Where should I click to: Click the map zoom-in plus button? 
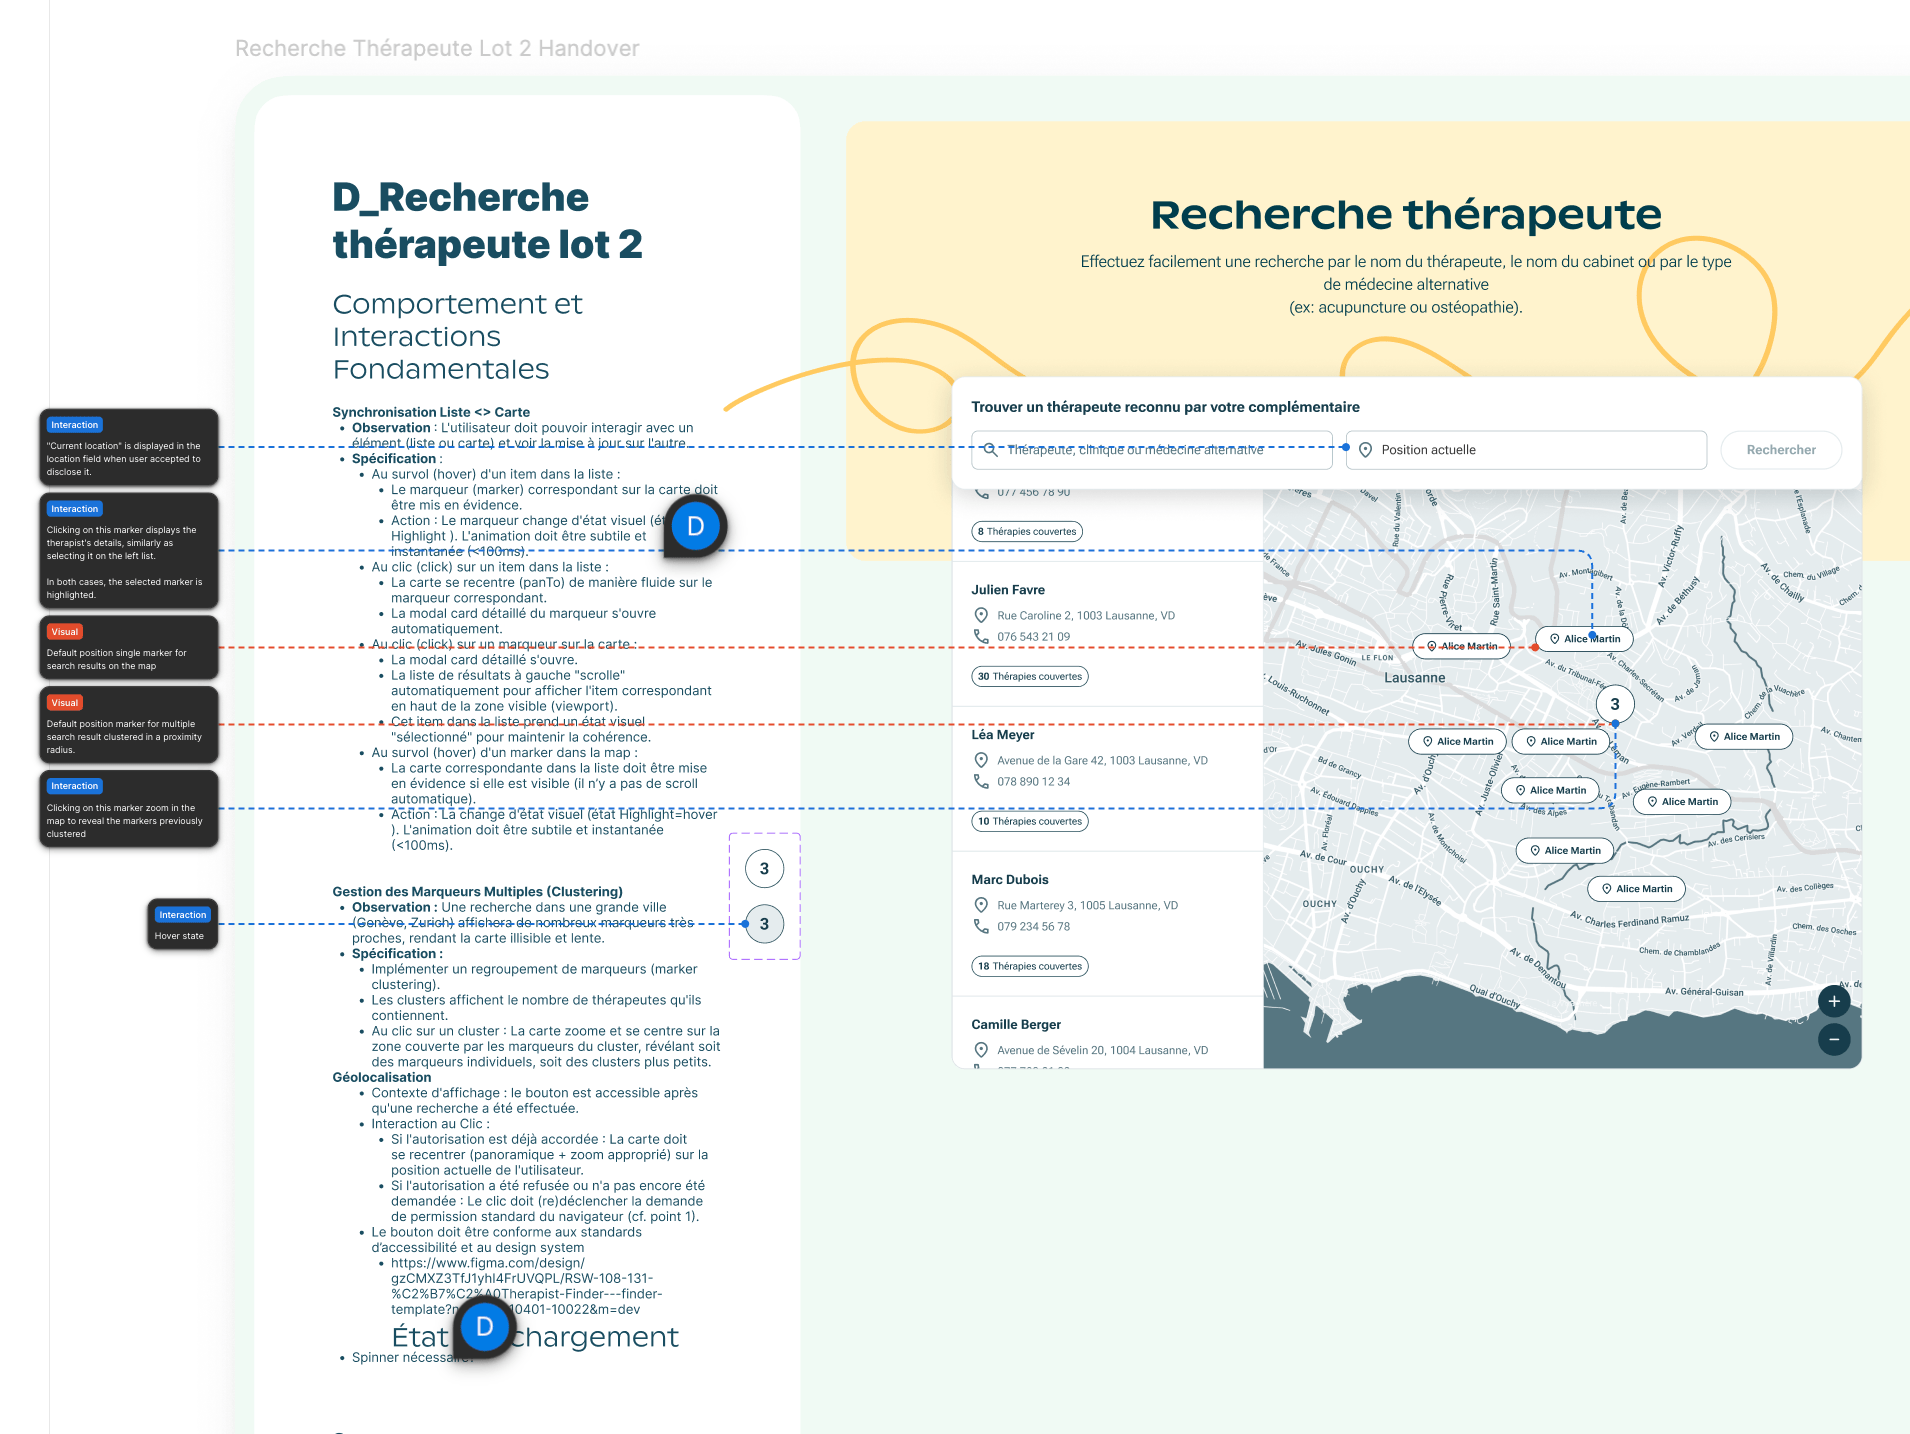1833,1001
